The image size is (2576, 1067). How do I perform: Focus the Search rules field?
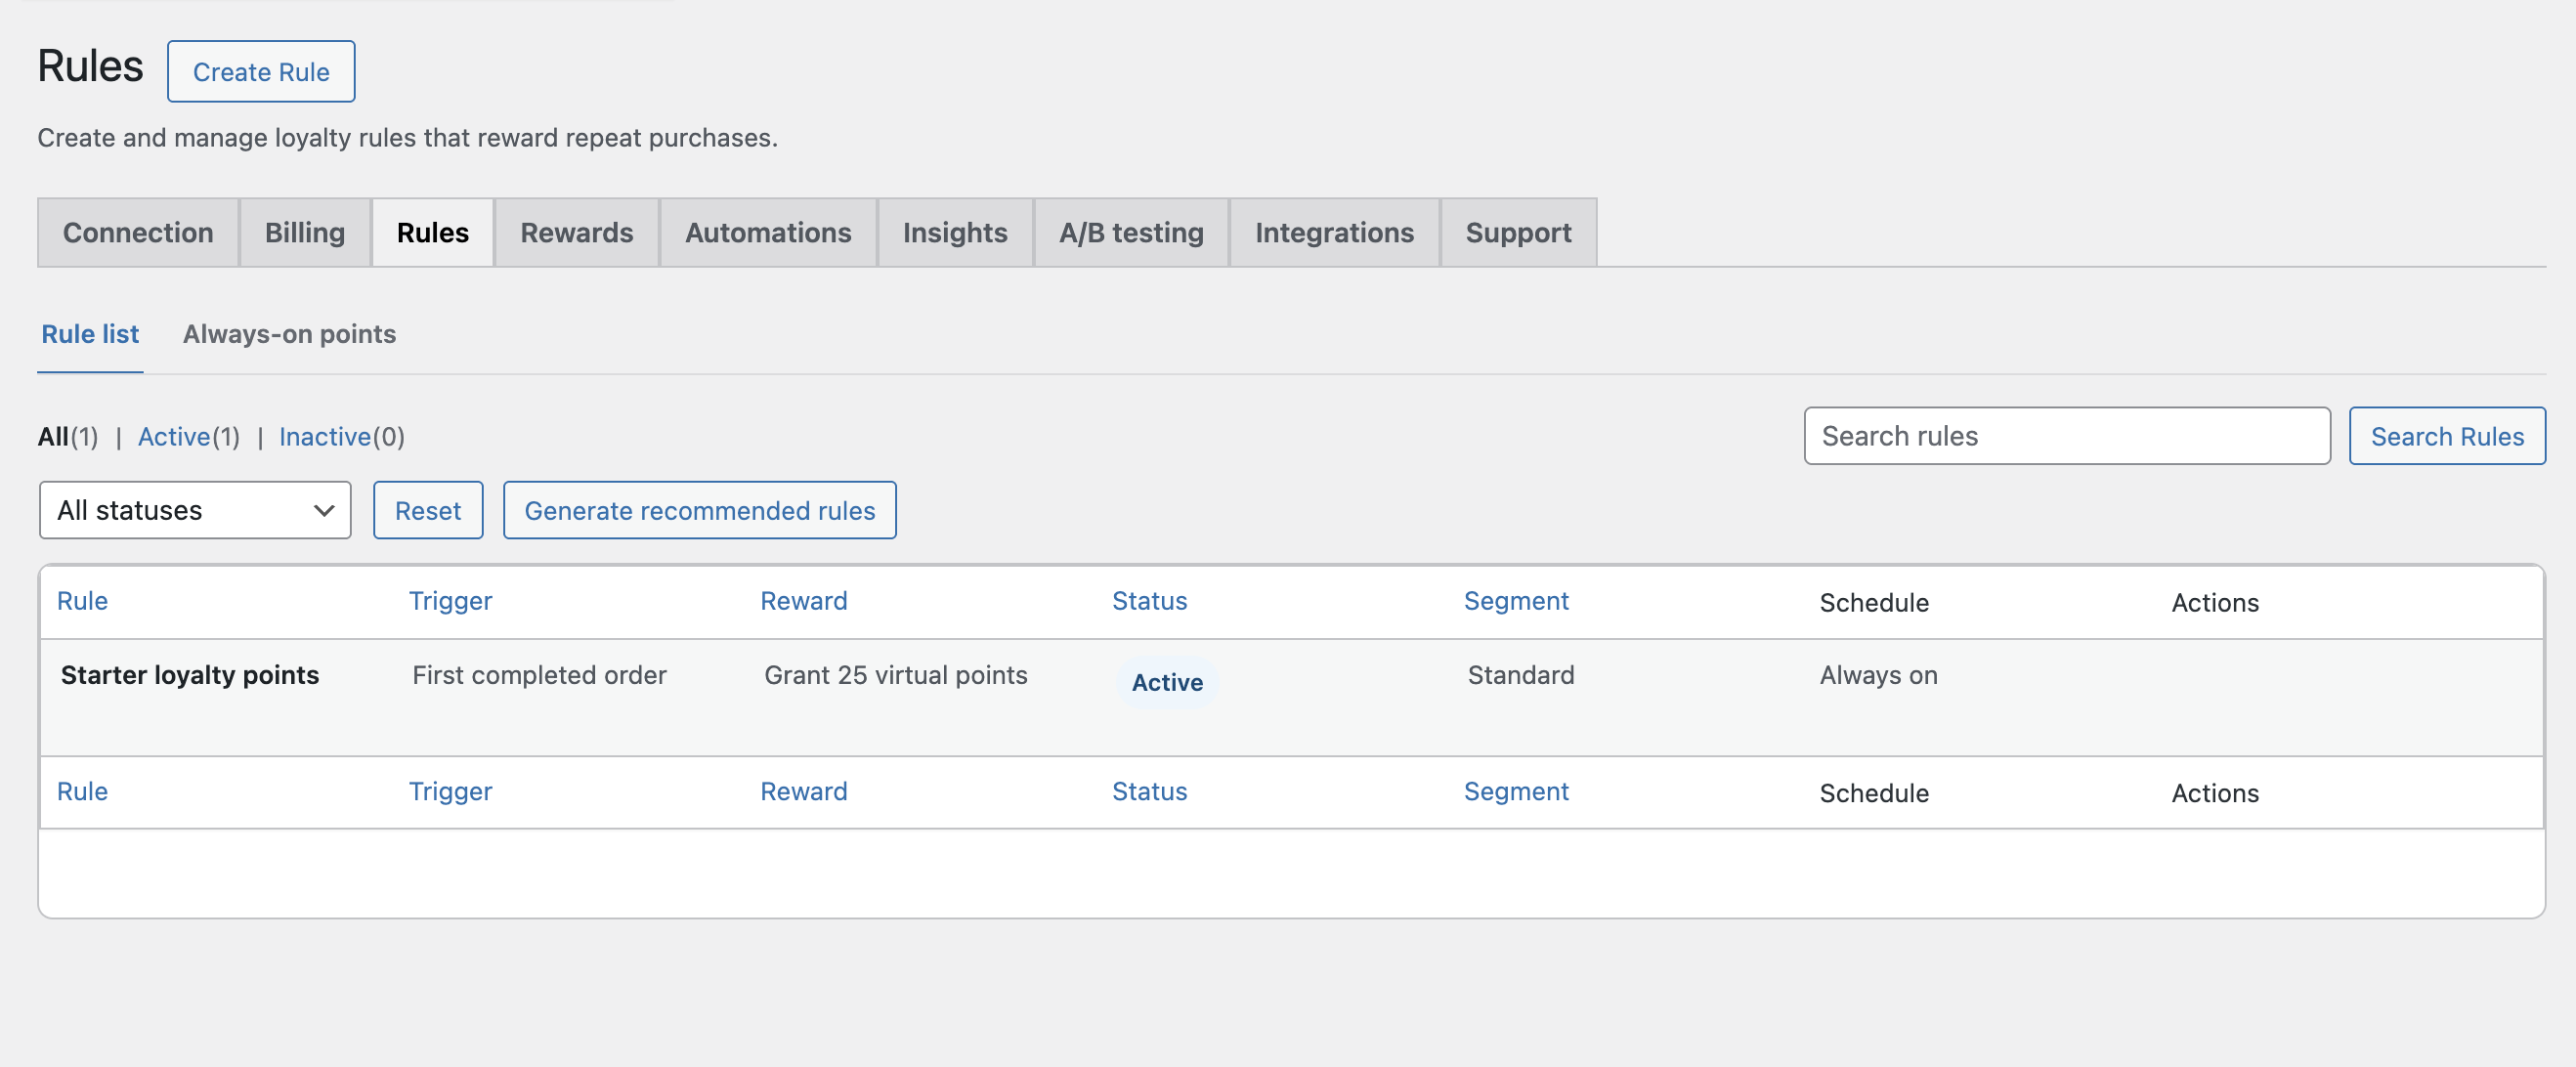point(2067,436)
